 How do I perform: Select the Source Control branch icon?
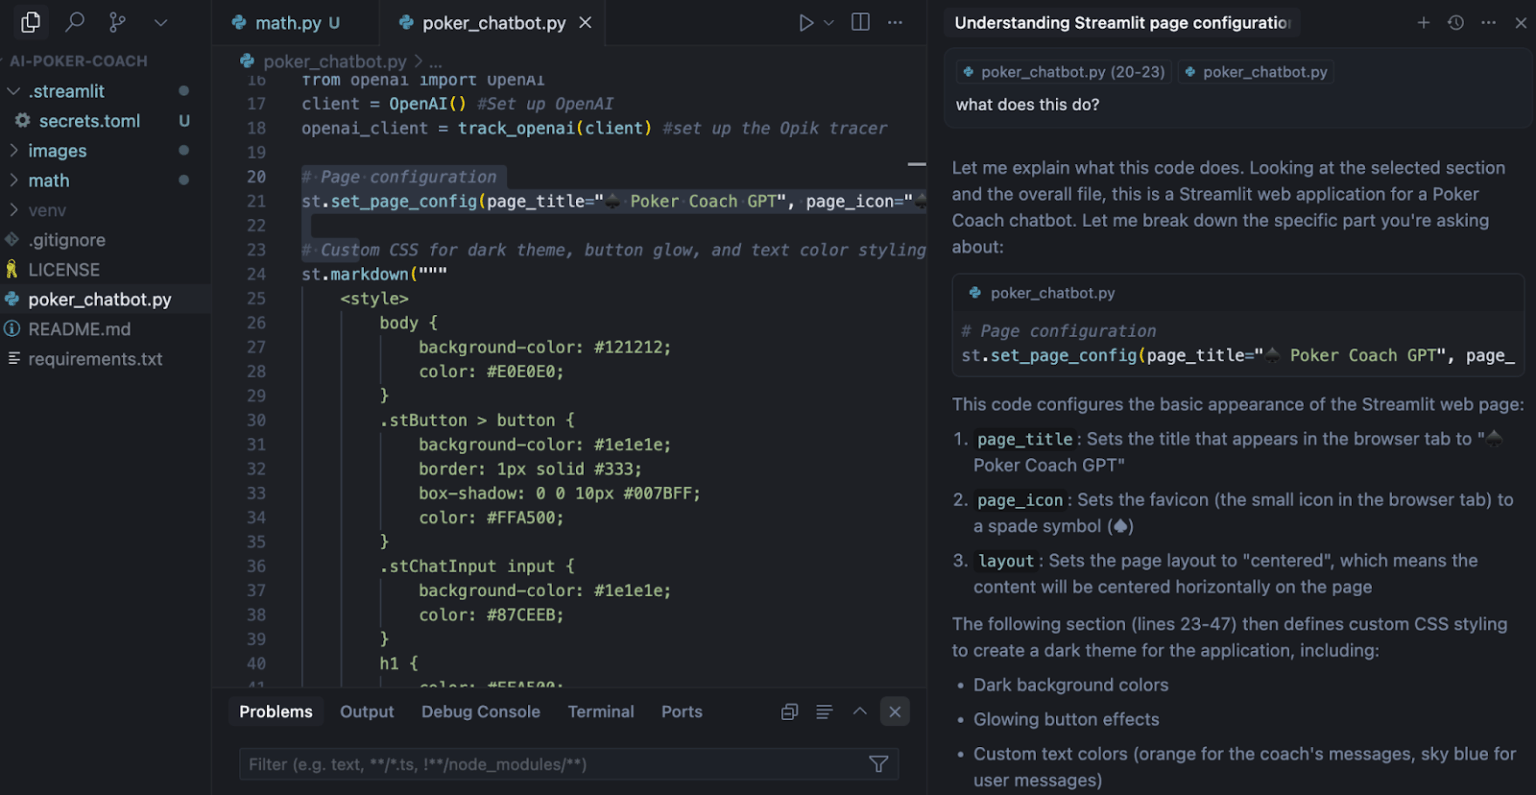tap(118, 21)
